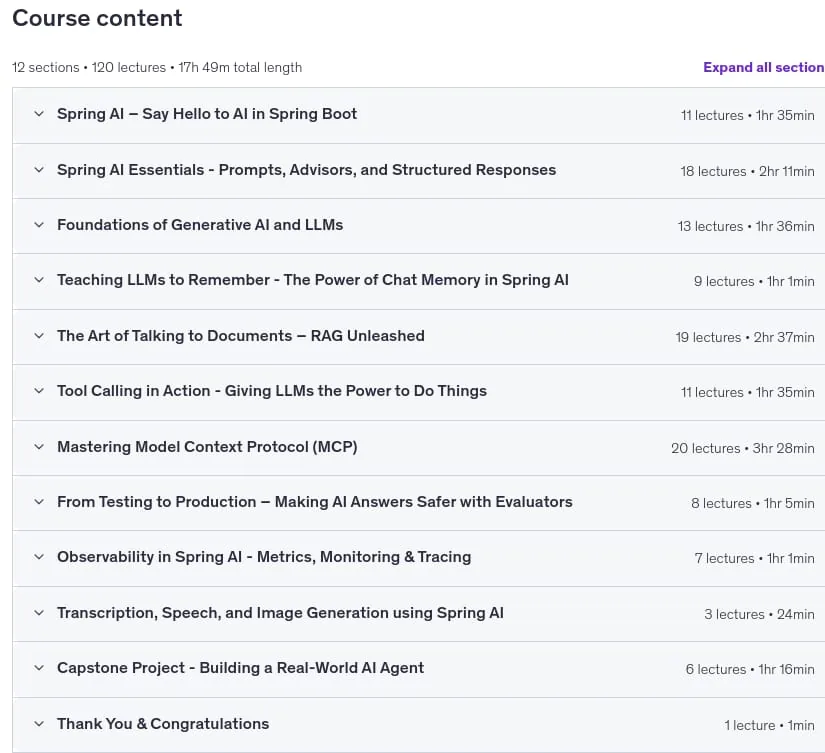Expand chevron for Observability in Spring AI
Image resolution: width=825 pixels, height=753 pixels.
pos(39,557)
